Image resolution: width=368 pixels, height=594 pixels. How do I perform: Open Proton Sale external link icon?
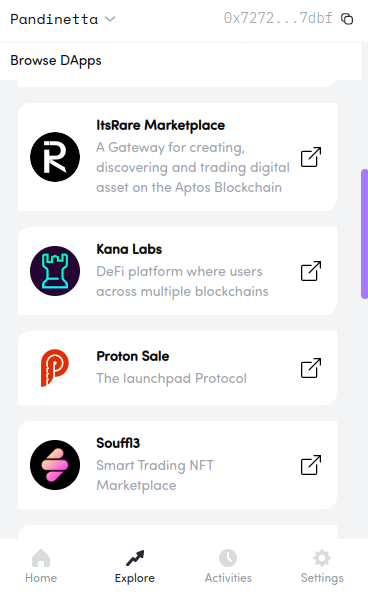pos(311,368)
